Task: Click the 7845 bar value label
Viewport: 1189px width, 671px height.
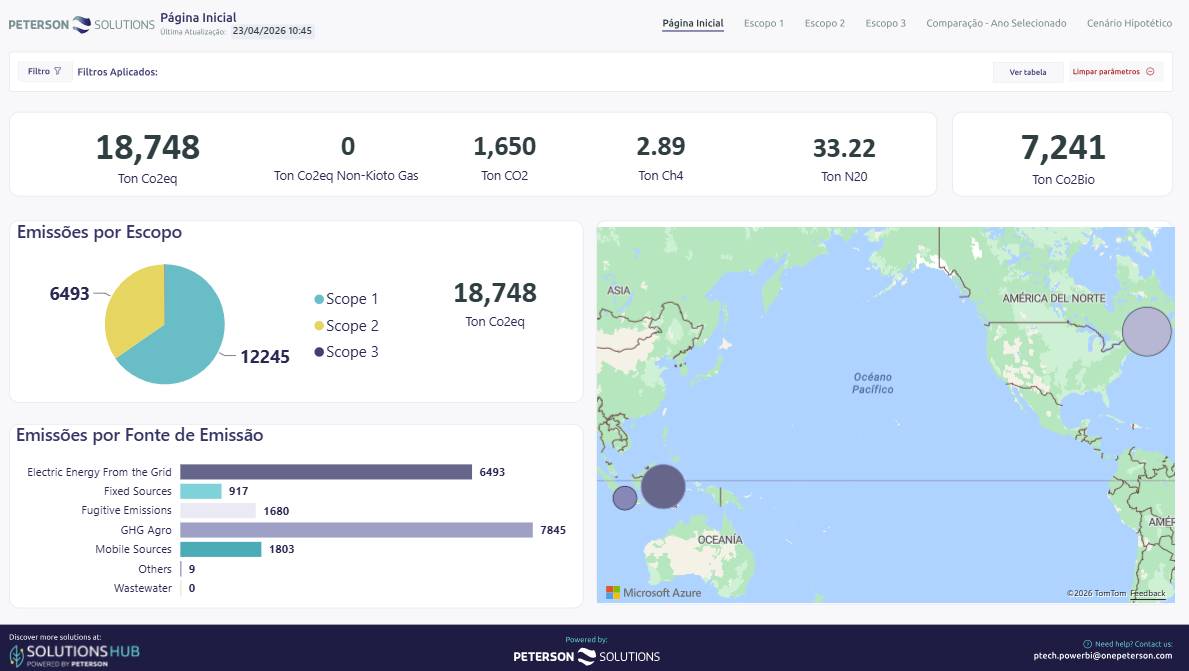Action: pos(553,530)
